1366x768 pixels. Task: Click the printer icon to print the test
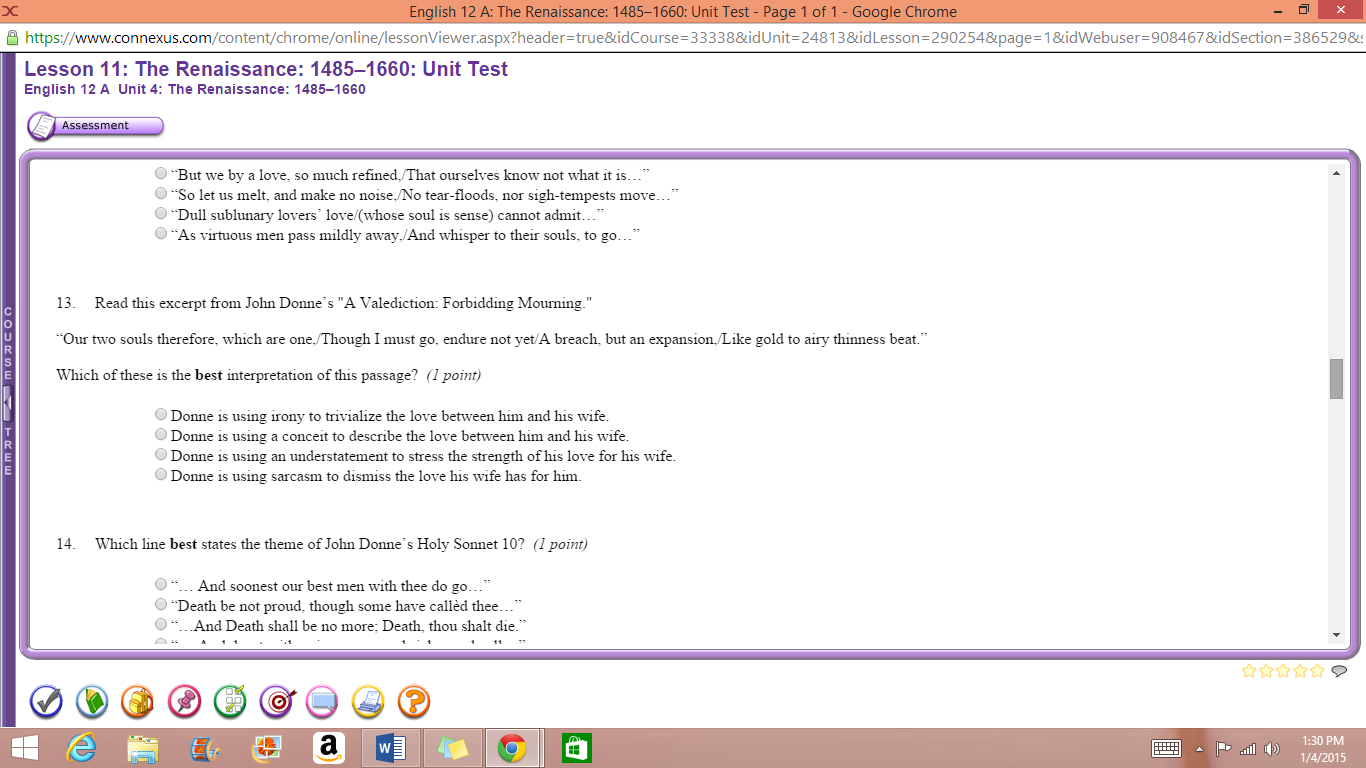click(367, 702)
